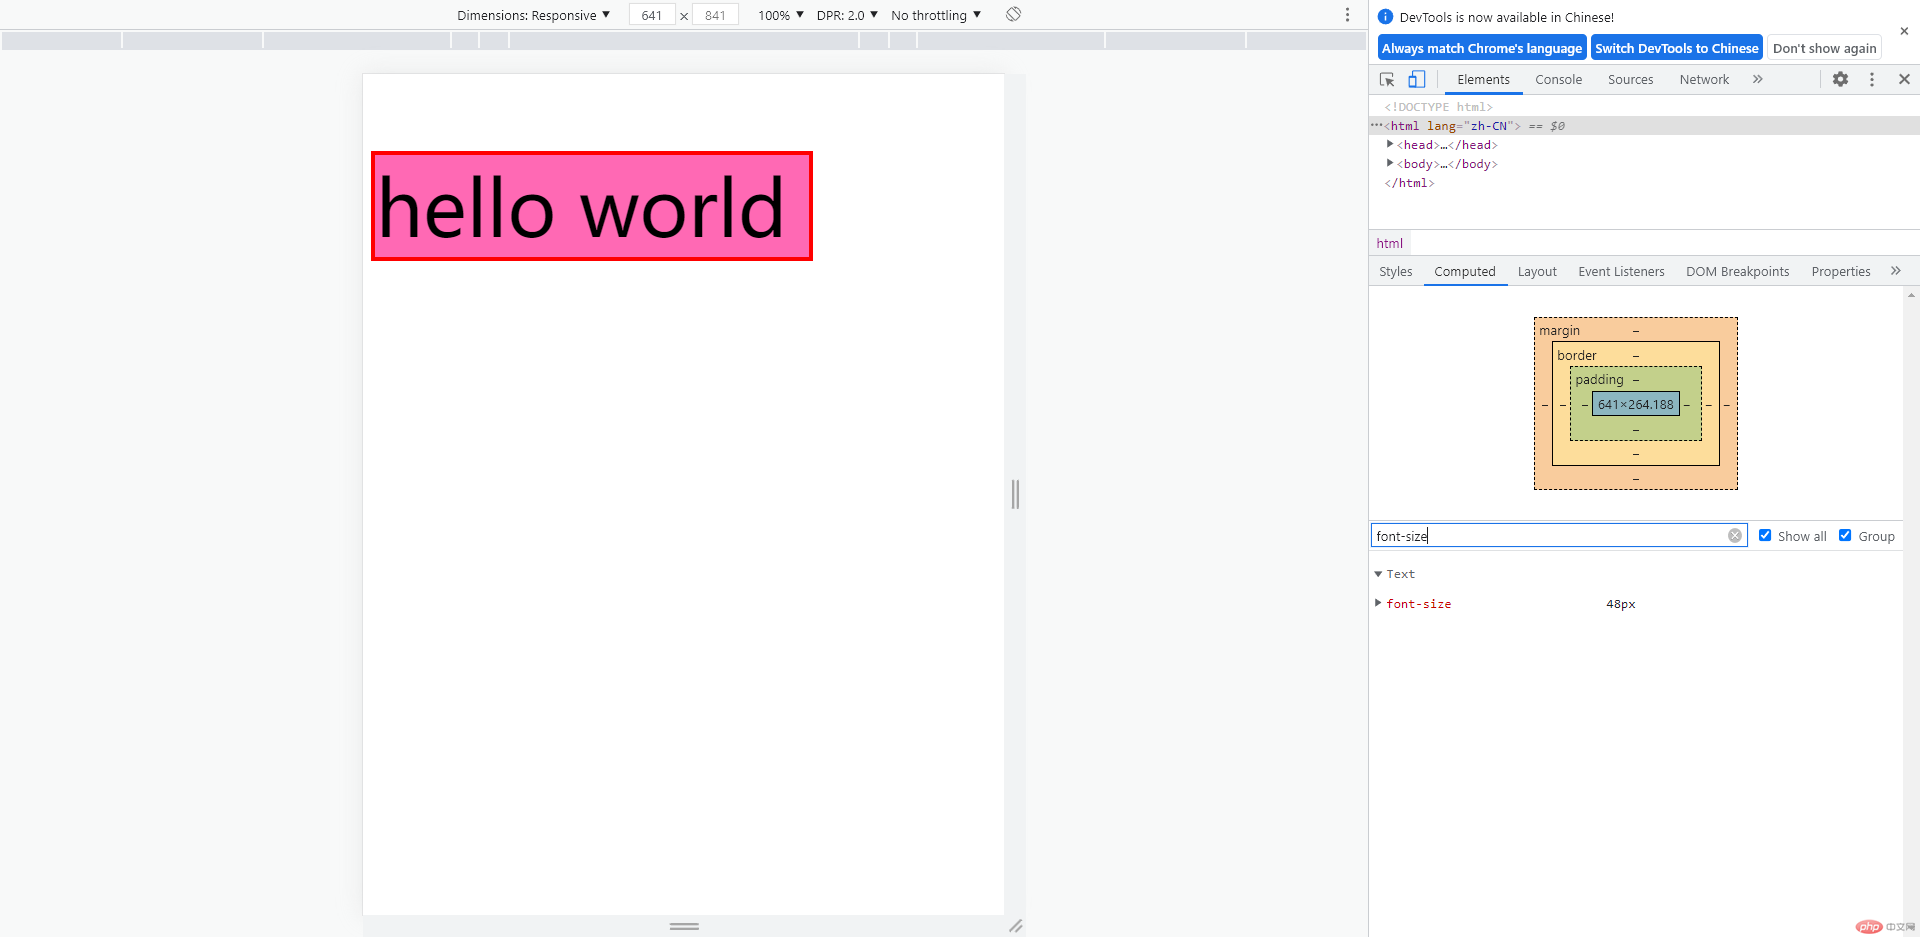This screenshot has width=1920, height=937.
Task: Open the Properties pane tab
Action: click(1840, 271)
